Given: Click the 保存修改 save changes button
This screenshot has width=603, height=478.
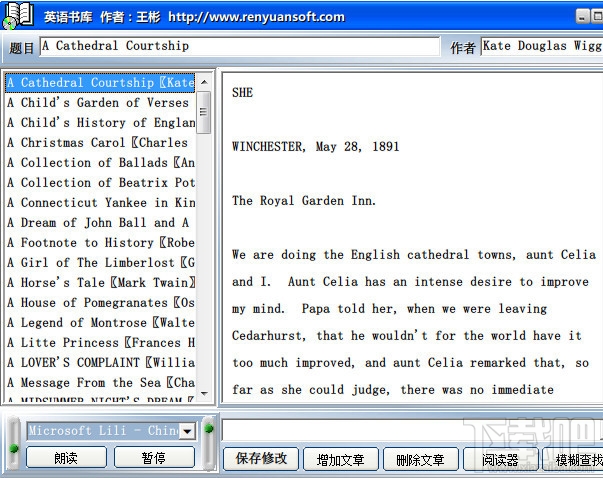Looking at the screenshot, I should click(x=261, y=459).
